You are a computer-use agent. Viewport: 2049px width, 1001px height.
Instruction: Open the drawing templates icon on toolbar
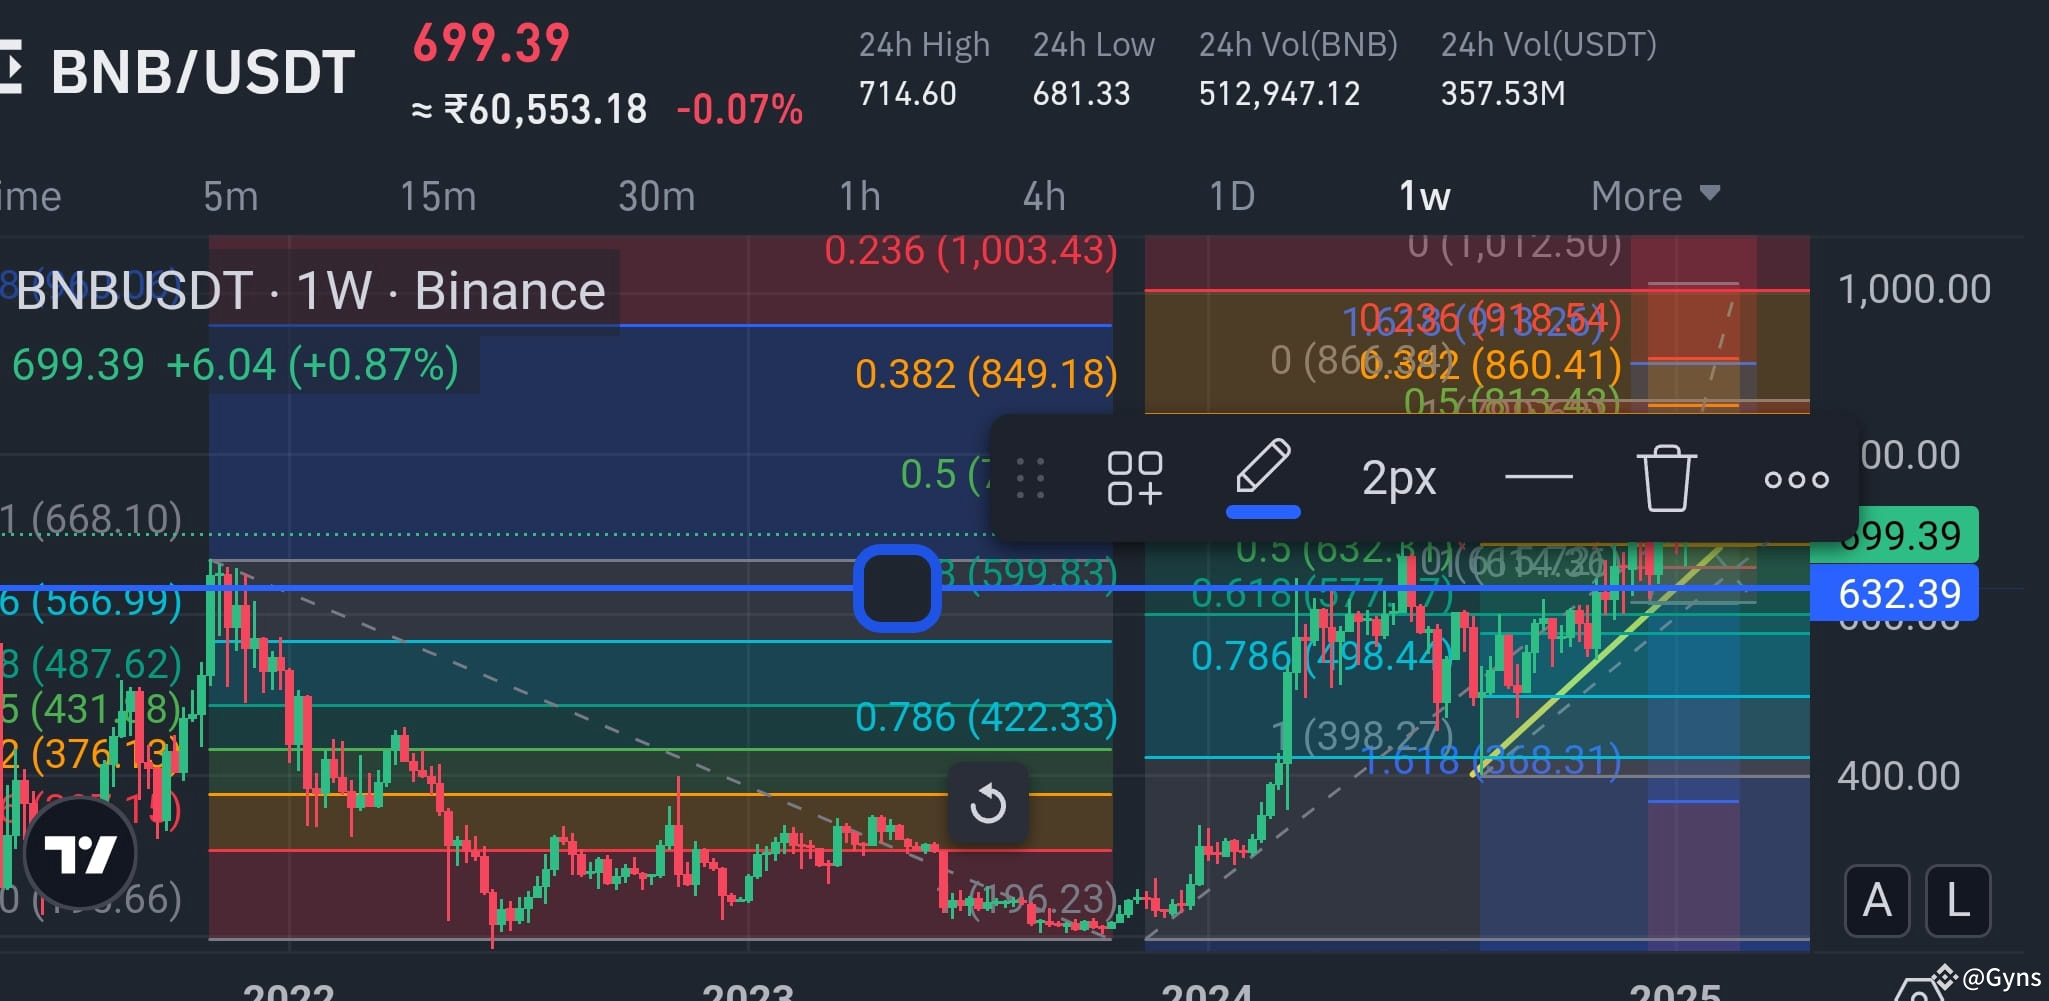coord(1136,479)
